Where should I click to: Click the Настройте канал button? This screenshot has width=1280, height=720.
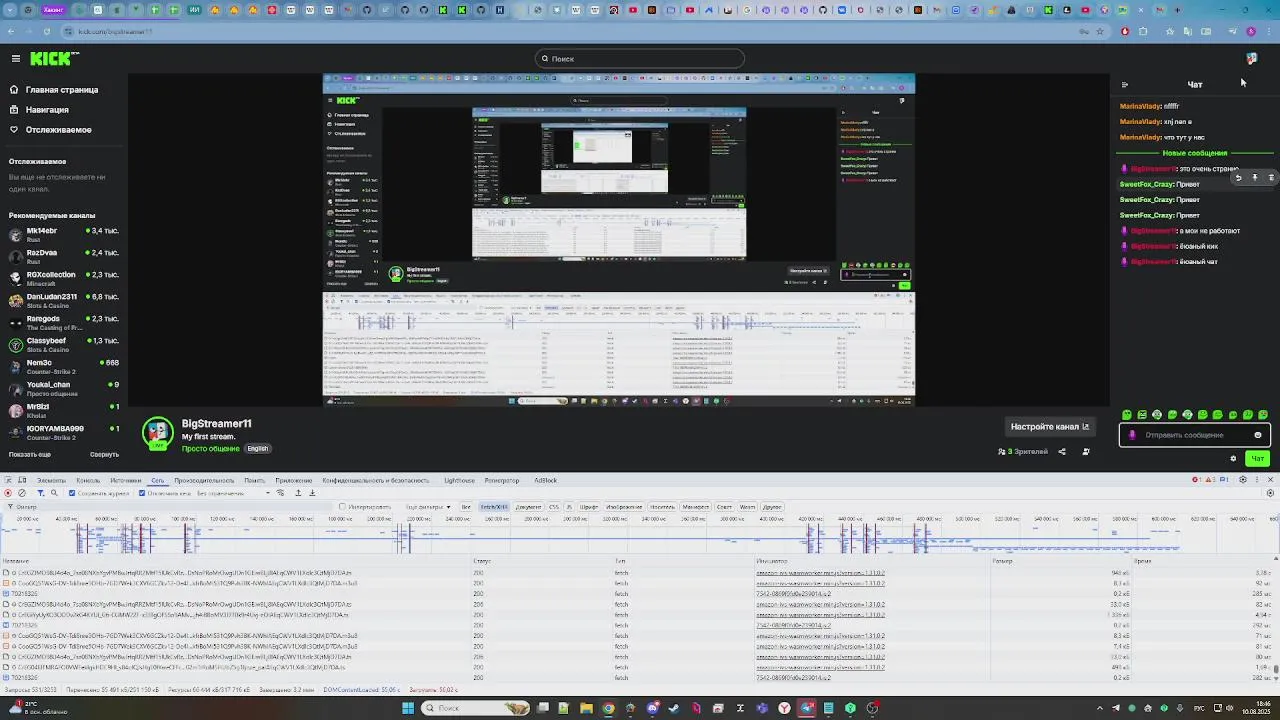[1050, 427]
